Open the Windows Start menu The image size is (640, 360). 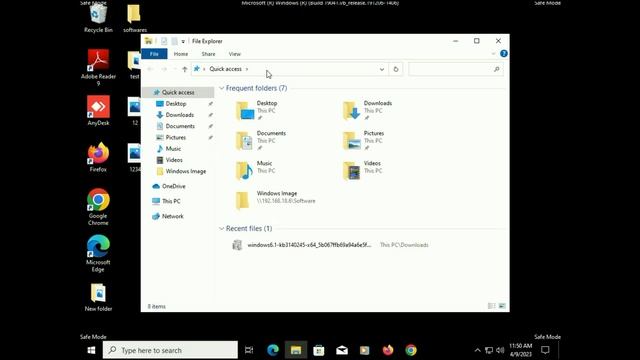click(x=91, y=350)
